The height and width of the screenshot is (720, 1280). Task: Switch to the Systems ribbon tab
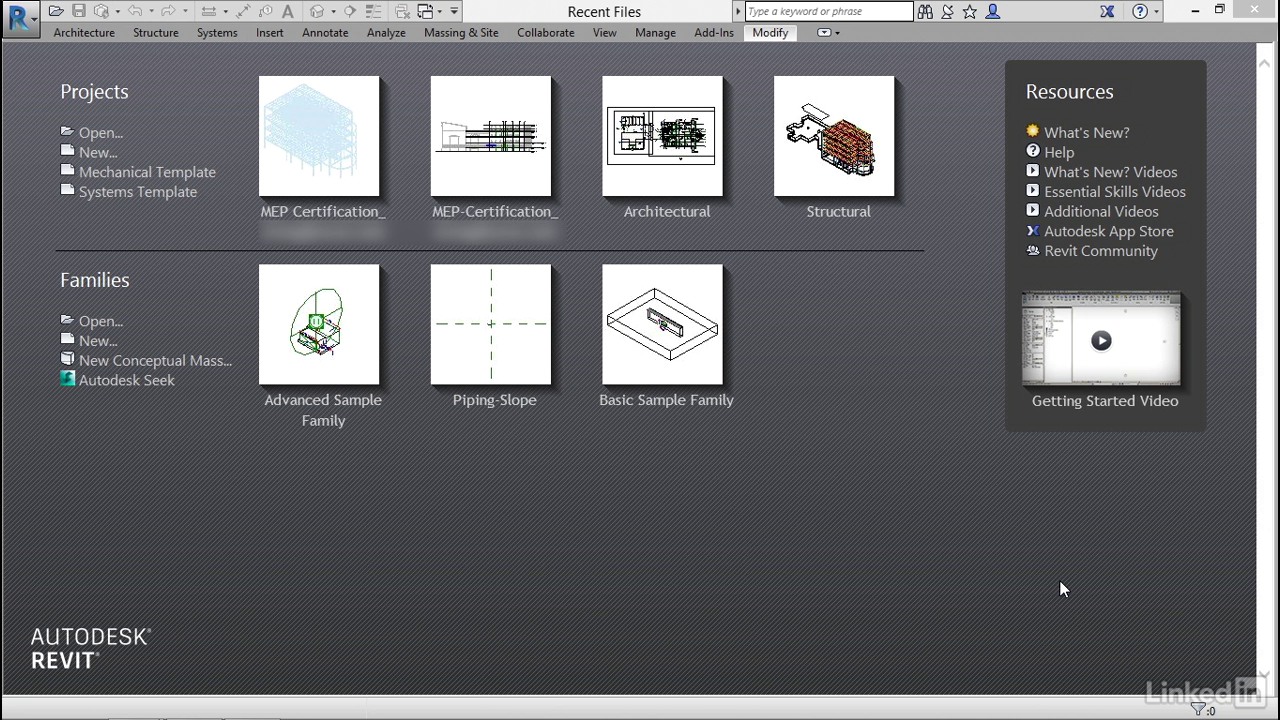[x=217, y=33]
